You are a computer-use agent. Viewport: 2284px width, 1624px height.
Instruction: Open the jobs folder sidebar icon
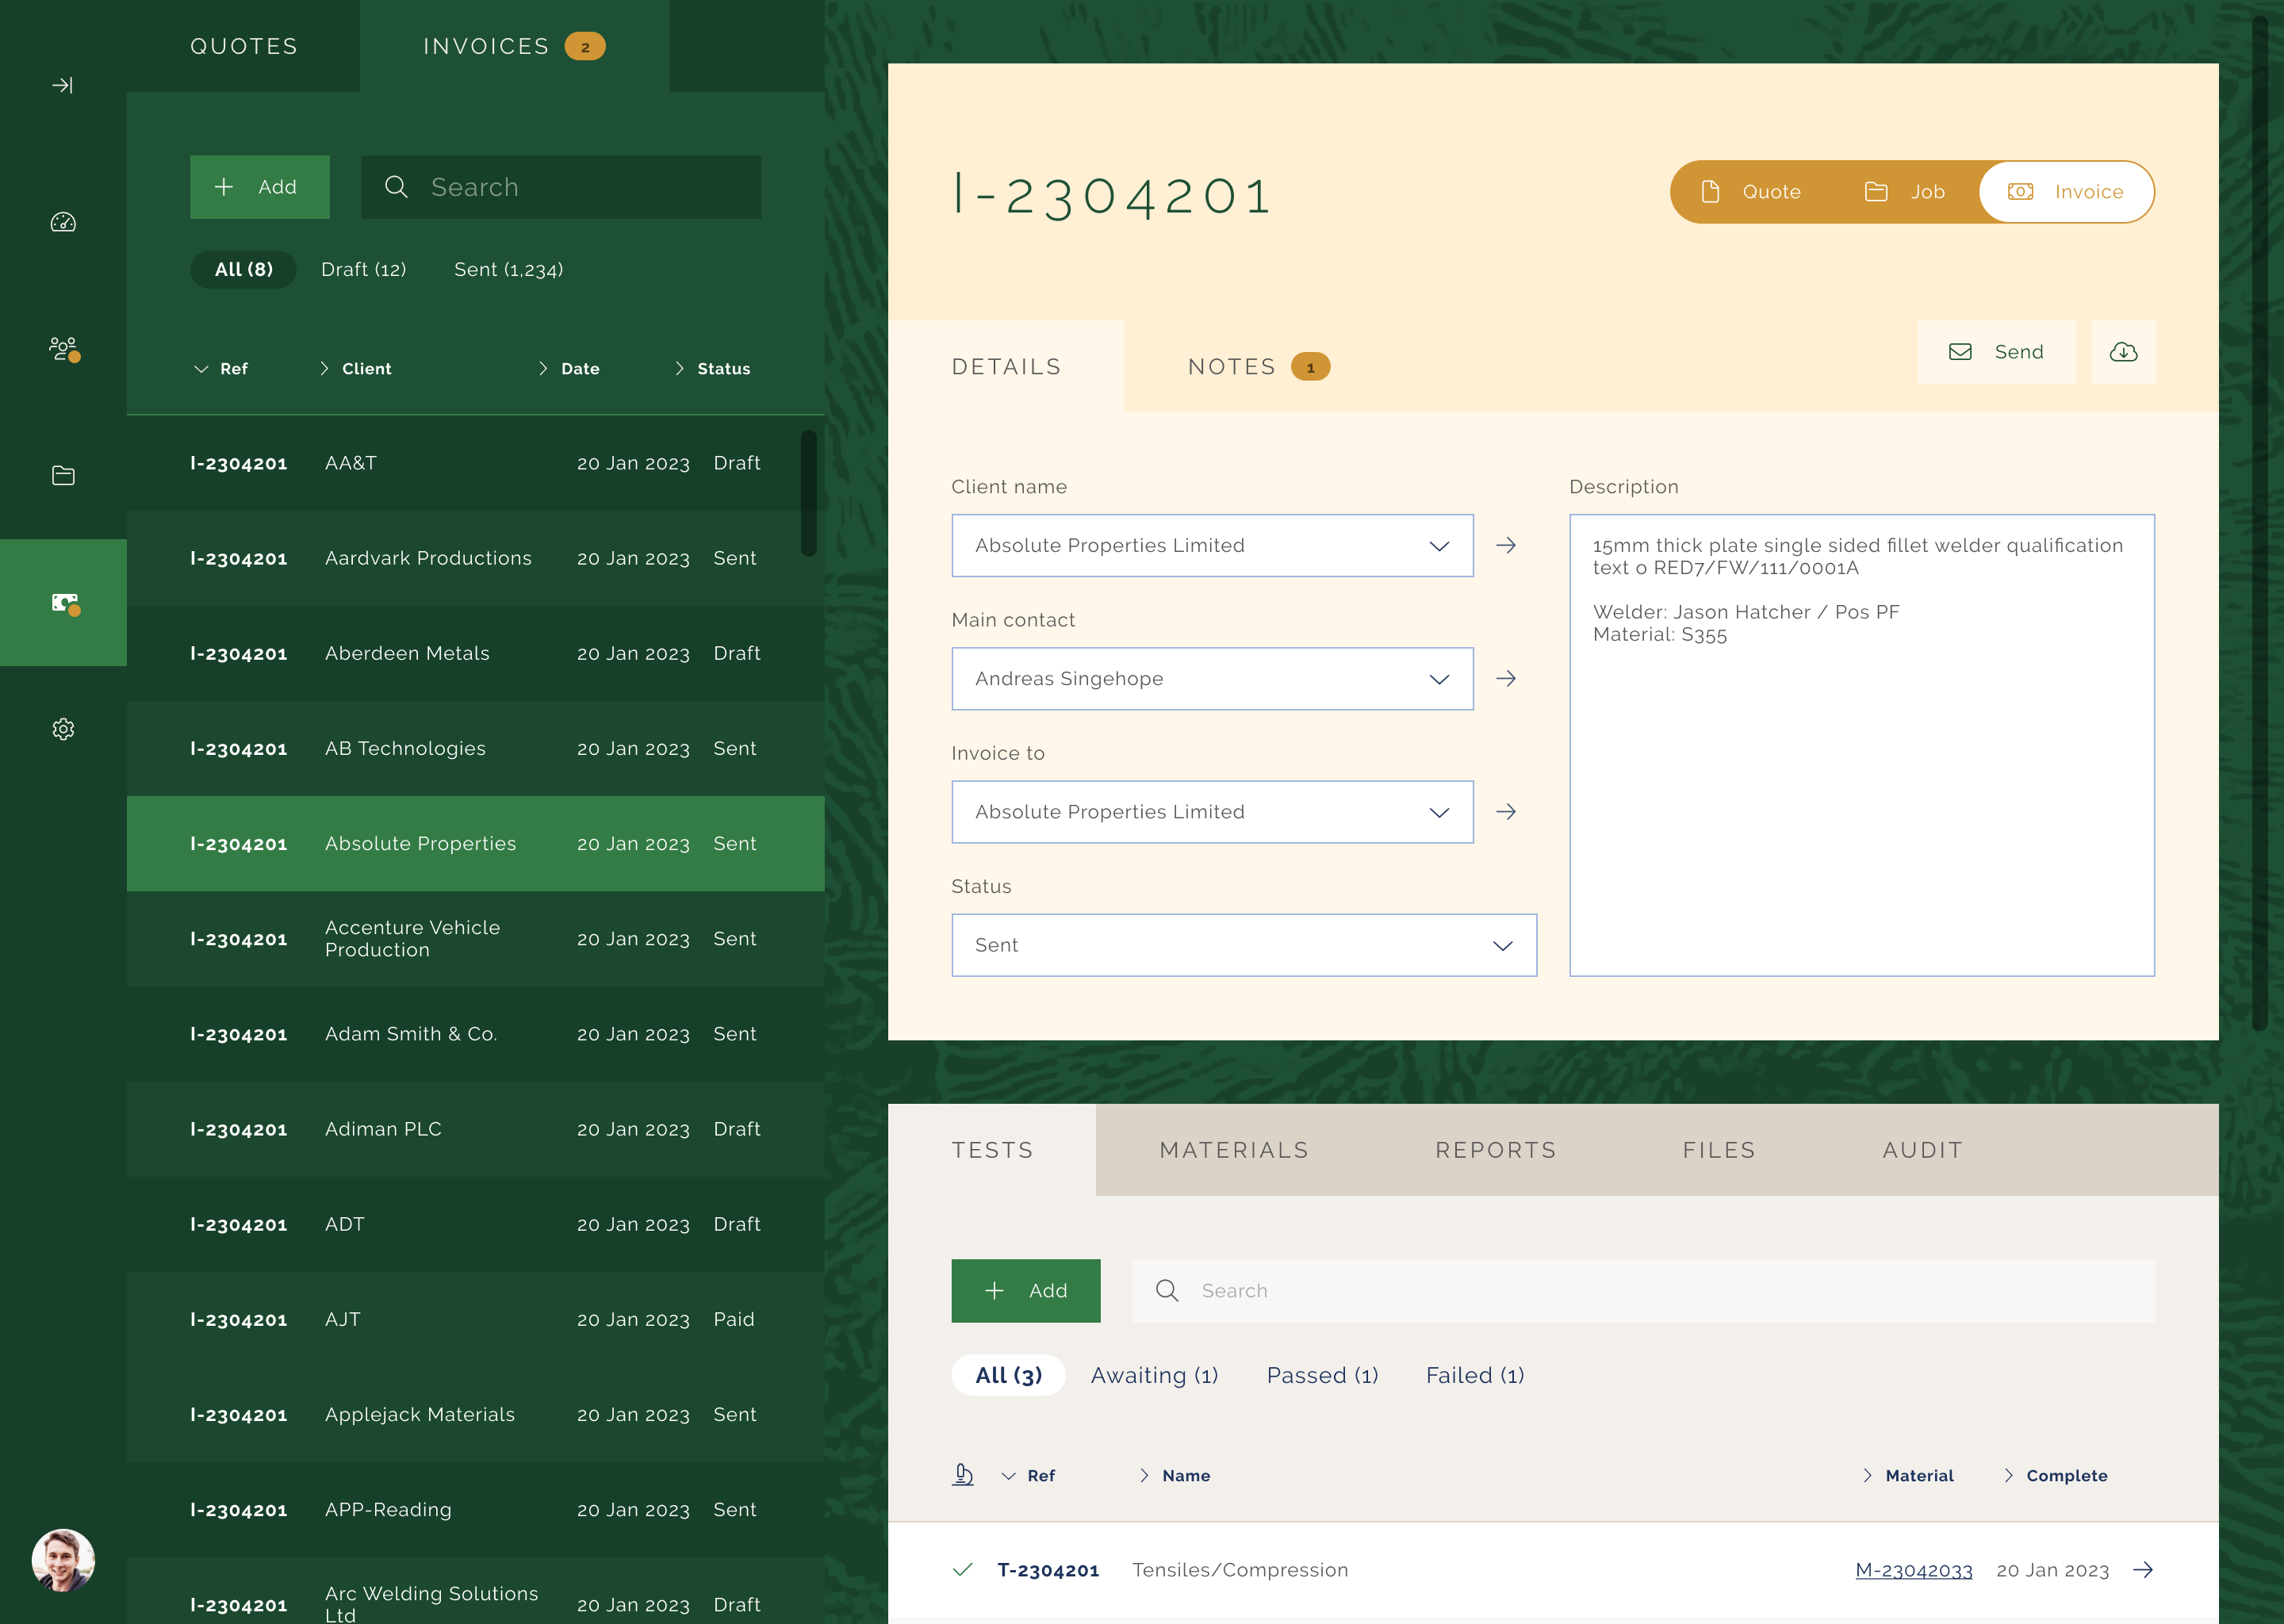[x=63, y=475]
